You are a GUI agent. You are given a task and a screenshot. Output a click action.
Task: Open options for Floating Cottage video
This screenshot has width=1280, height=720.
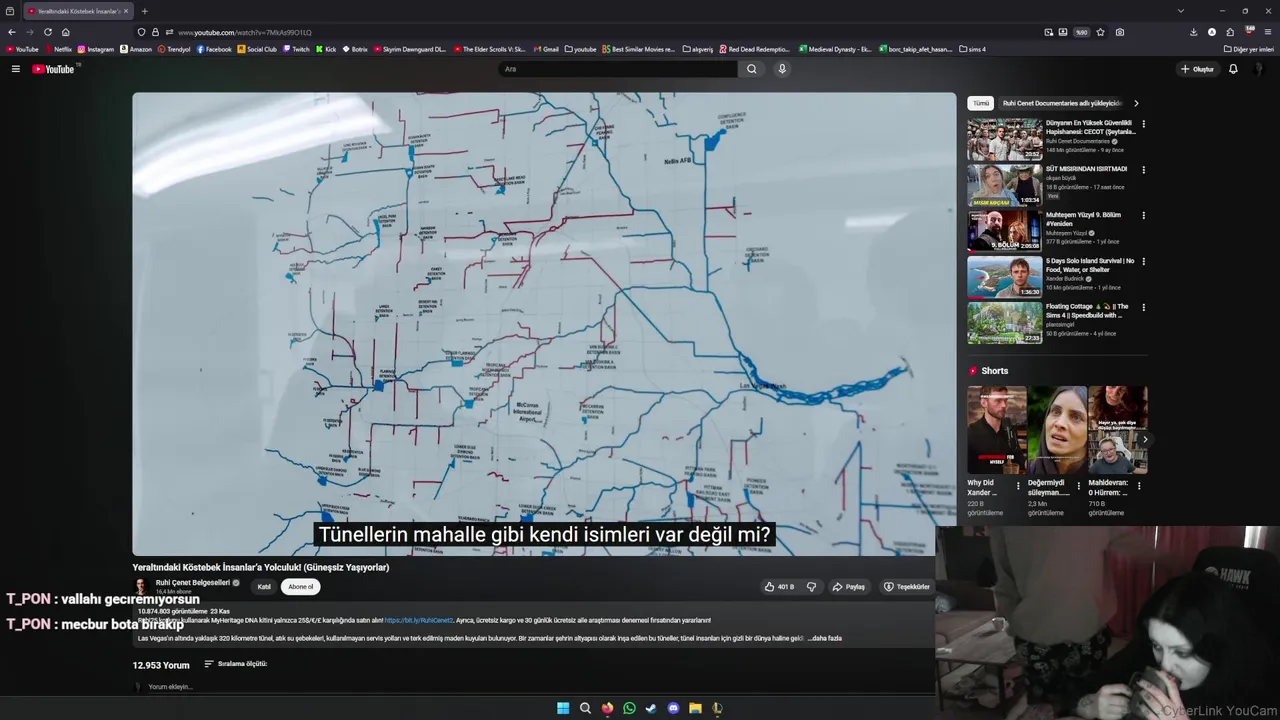(x=1144, y=308)
